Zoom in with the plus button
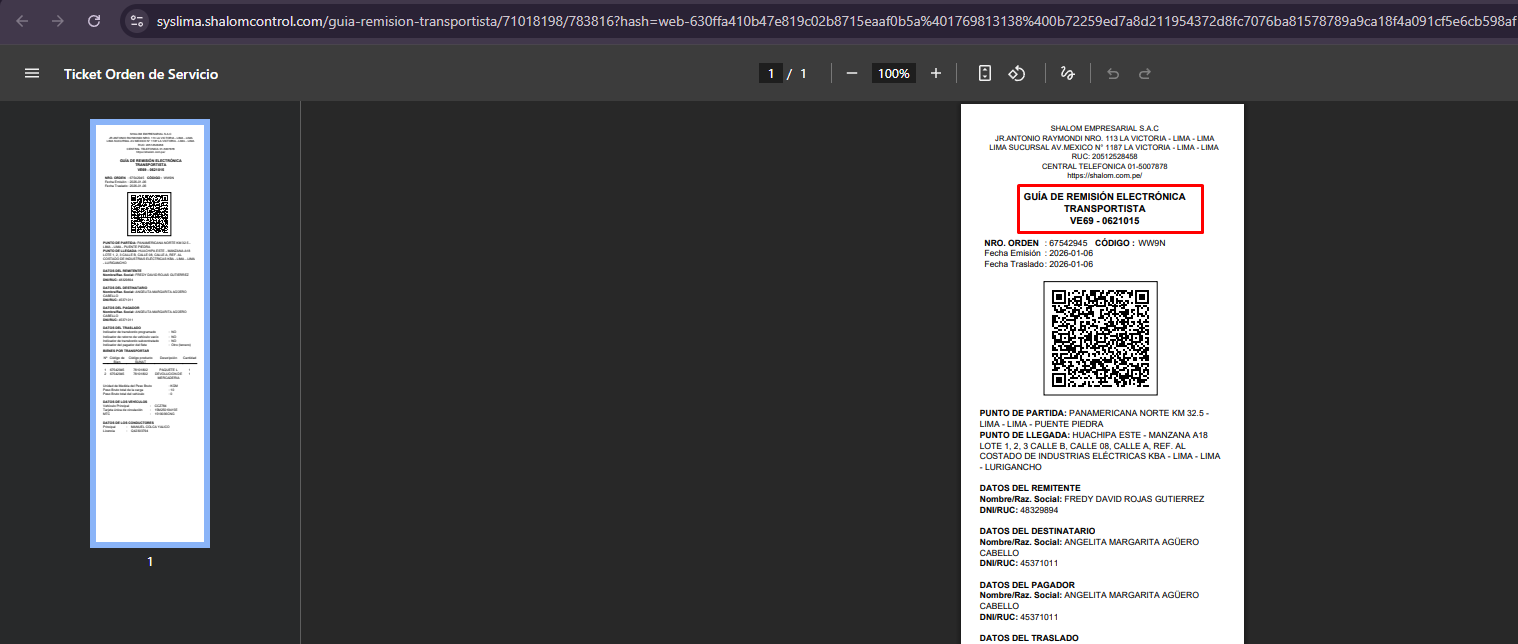This screenshot has height=644, width=1518. point(936,74)
